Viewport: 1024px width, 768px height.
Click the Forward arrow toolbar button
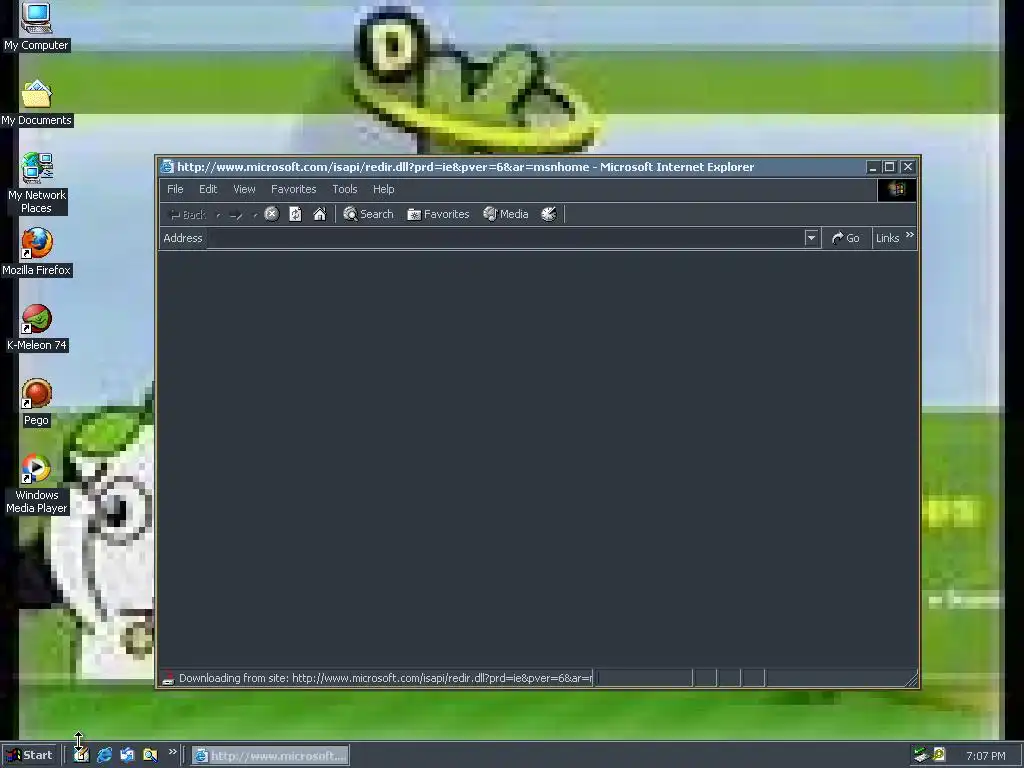236,215
